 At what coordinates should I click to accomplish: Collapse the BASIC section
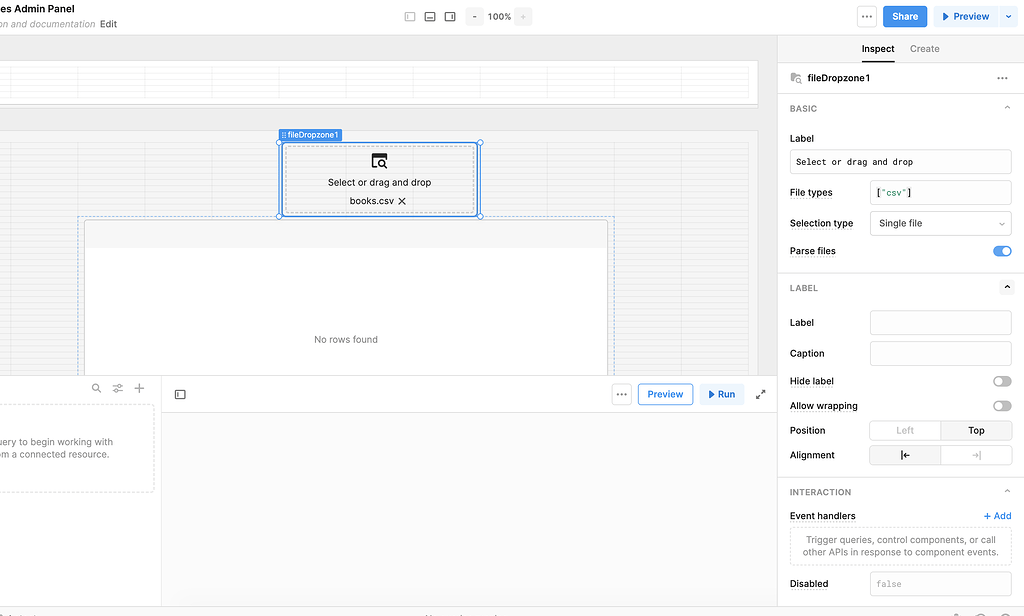[1006, 108]
